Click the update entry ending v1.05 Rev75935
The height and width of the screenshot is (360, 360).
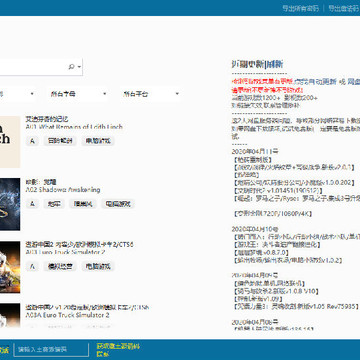(296, 307)
